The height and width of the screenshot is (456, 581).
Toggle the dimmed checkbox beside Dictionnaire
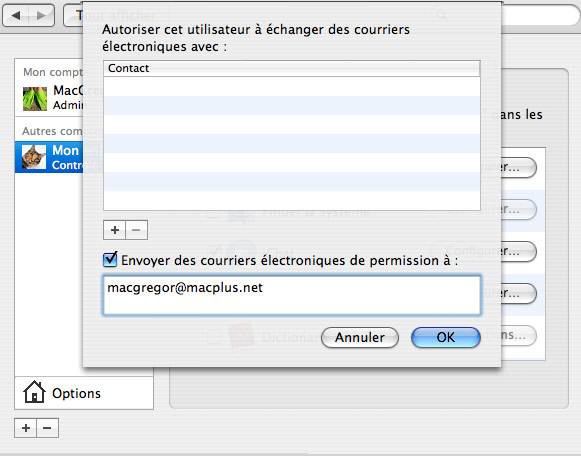point(214,337)
